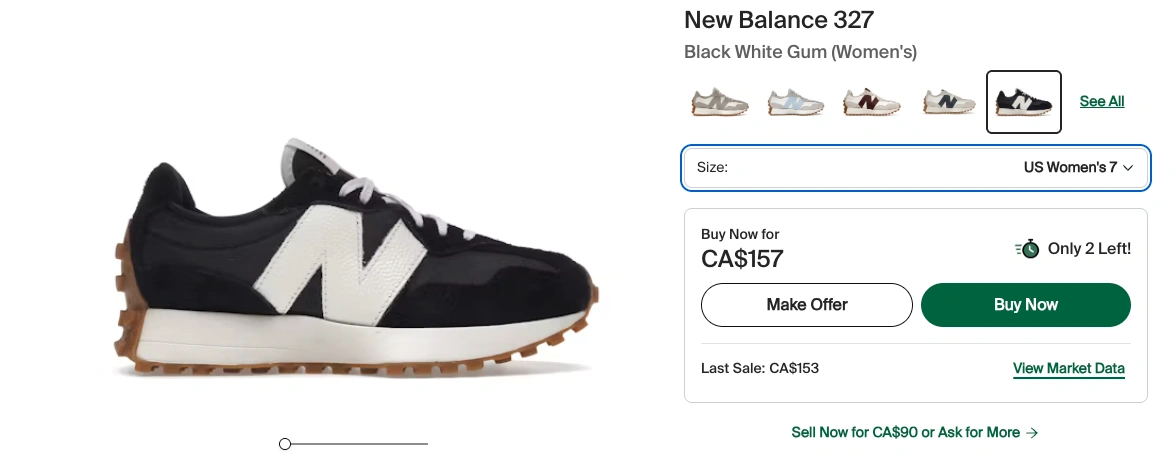Click the arrow icon after Ask for More
This screenshot has height=460, width=1176.
coord(1032,433)
